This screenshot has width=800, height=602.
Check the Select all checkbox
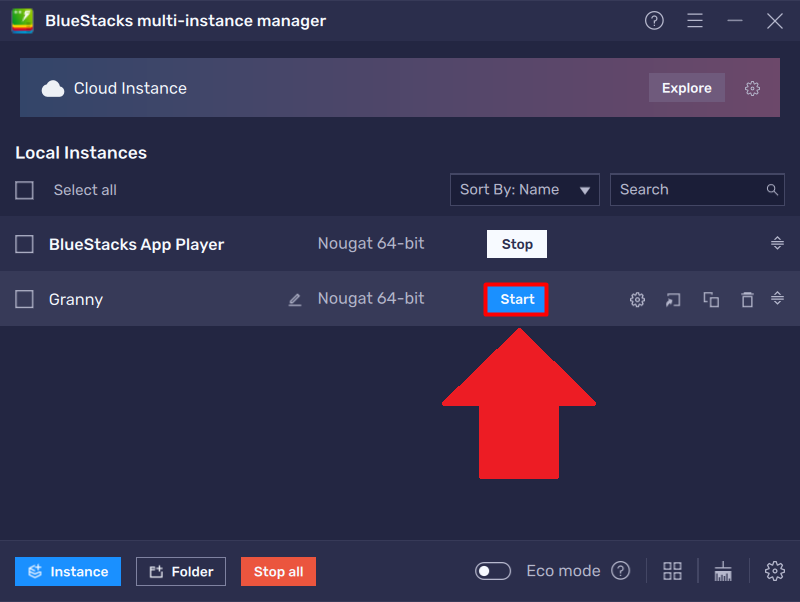[24, 190]
